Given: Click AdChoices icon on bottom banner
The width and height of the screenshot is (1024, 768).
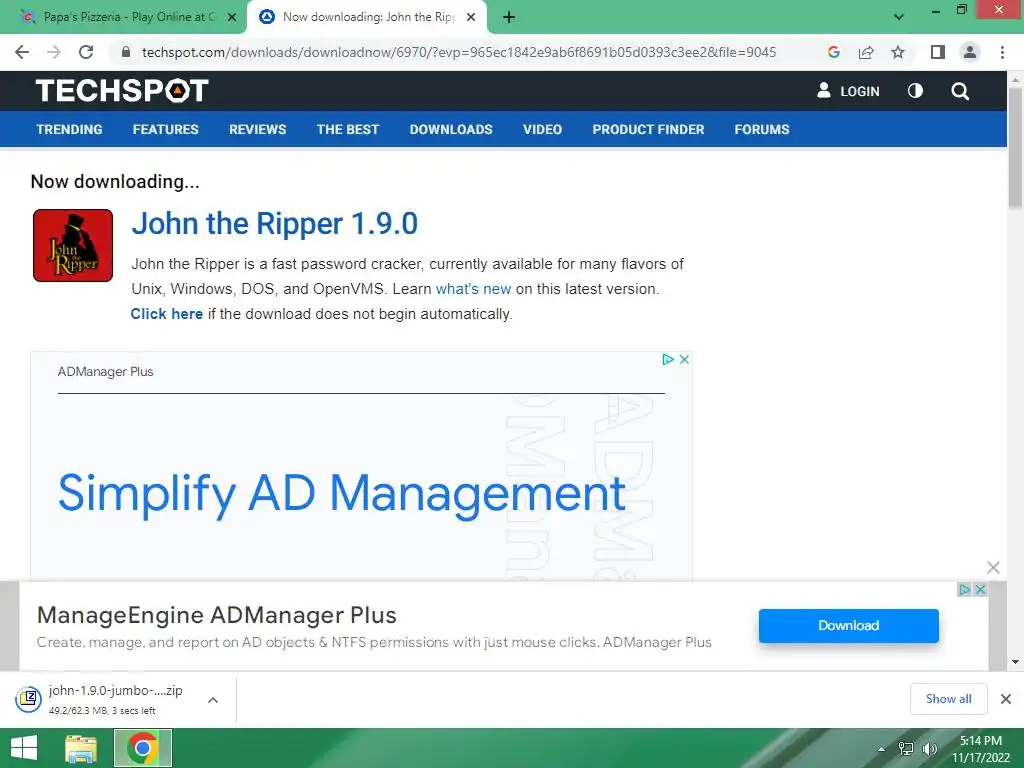Looking at the screenshot, I should (965, 590).
